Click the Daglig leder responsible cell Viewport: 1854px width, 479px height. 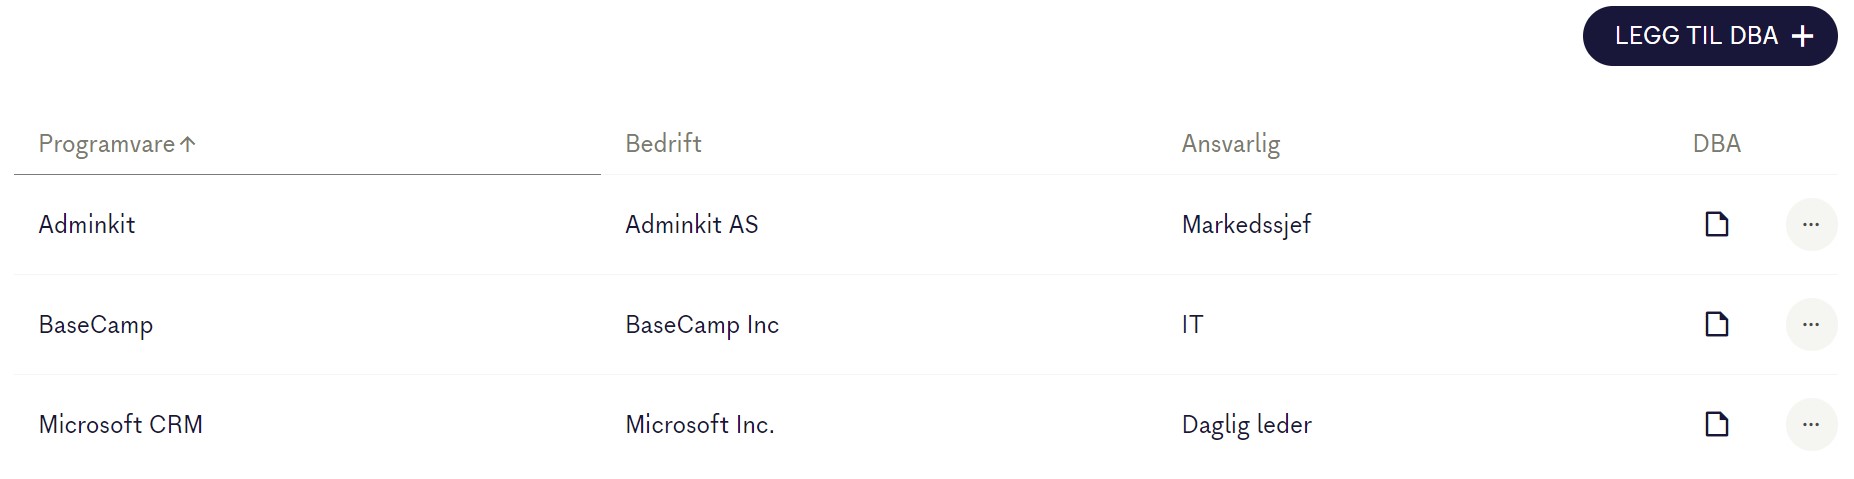click(1246, 425)
